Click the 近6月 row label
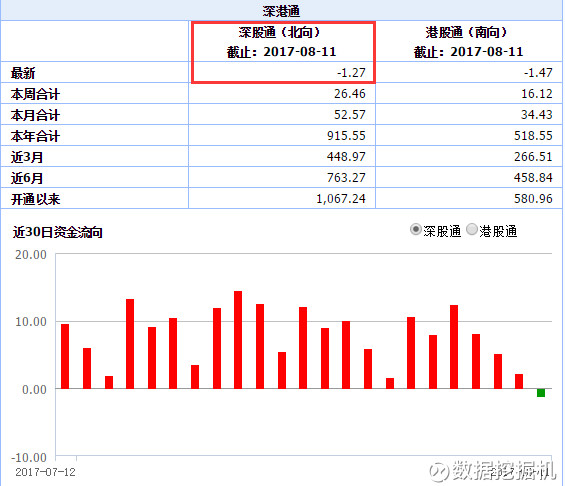The image size is (565, 486). [x=27, y=178]
